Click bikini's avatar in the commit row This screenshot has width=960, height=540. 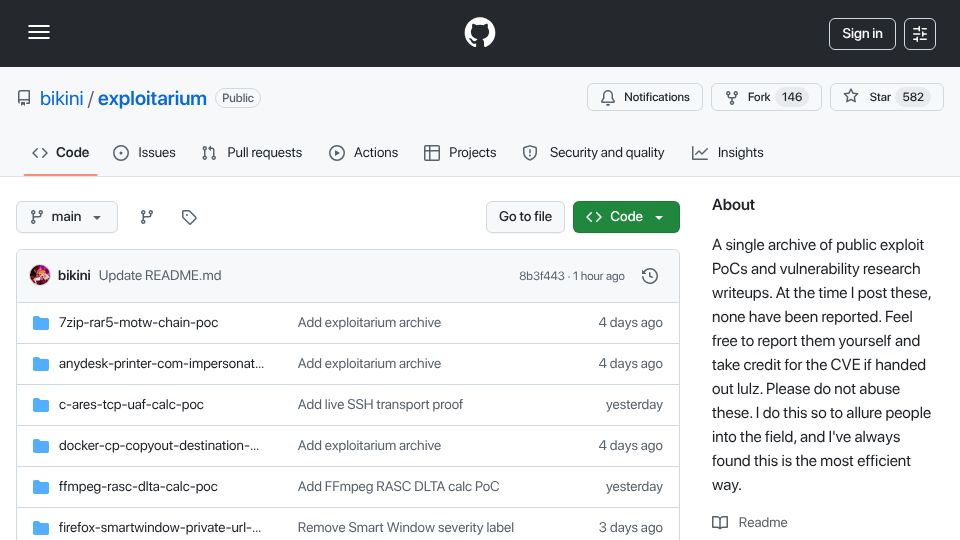pos(40,276)
